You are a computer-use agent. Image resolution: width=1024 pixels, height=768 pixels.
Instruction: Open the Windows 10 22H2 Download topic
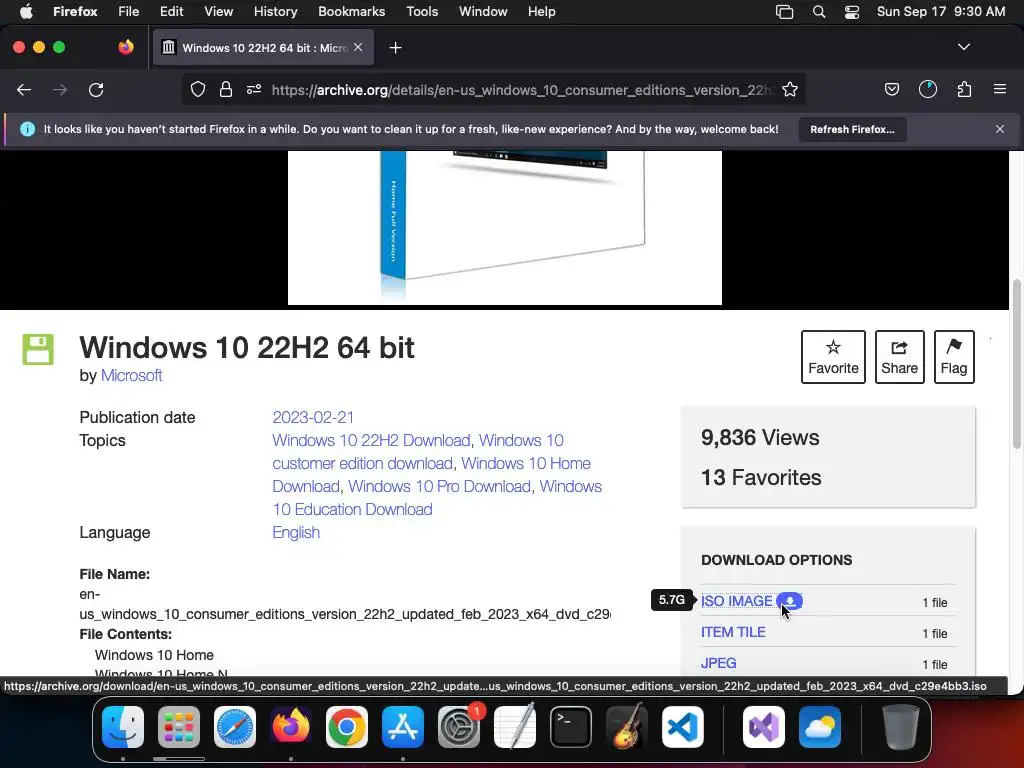371,440
